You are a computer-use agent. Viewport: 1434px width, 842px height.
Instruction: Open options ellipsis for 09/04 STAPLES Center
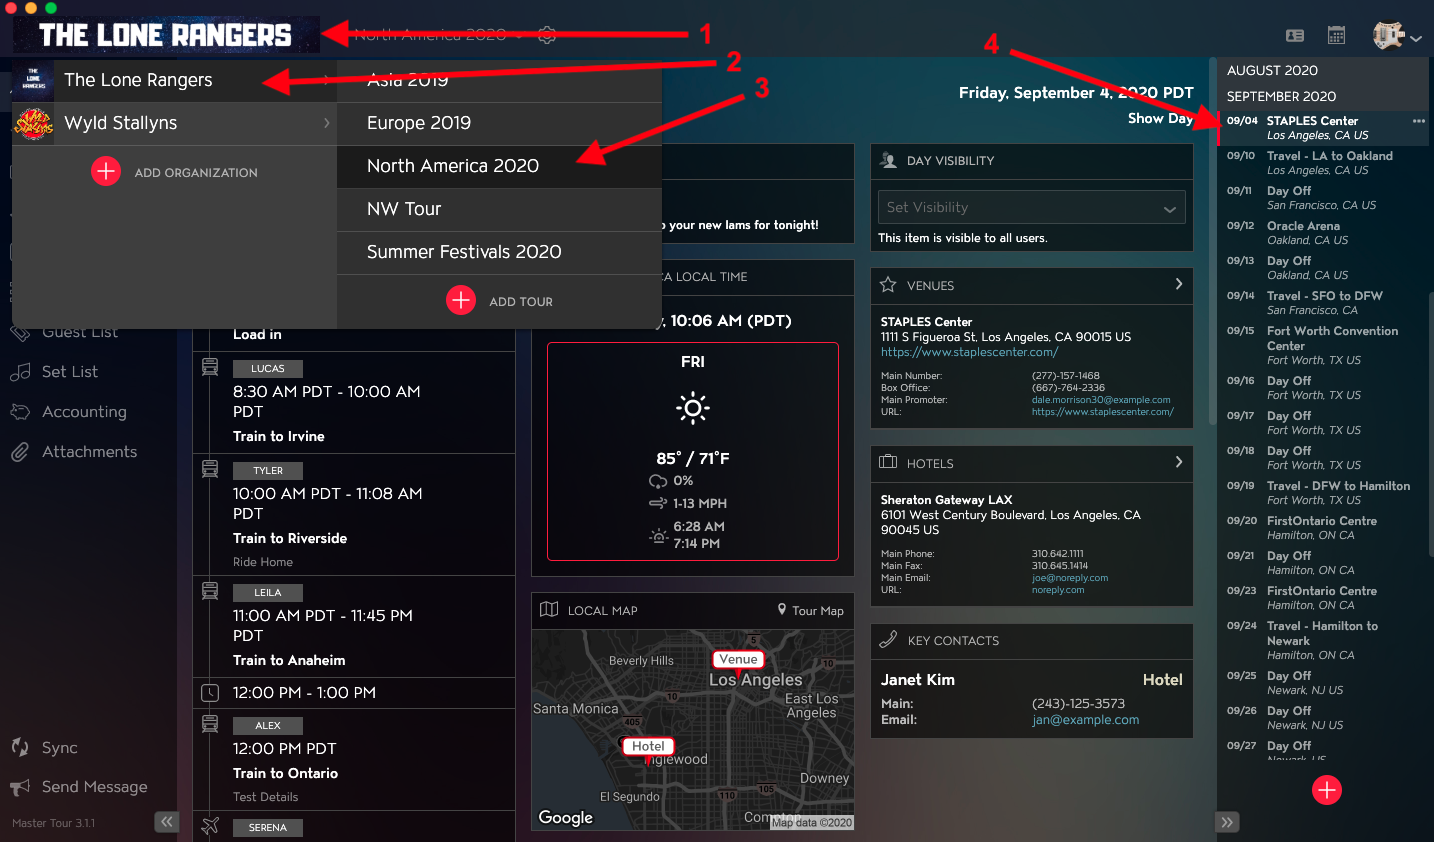point(1418,121)
